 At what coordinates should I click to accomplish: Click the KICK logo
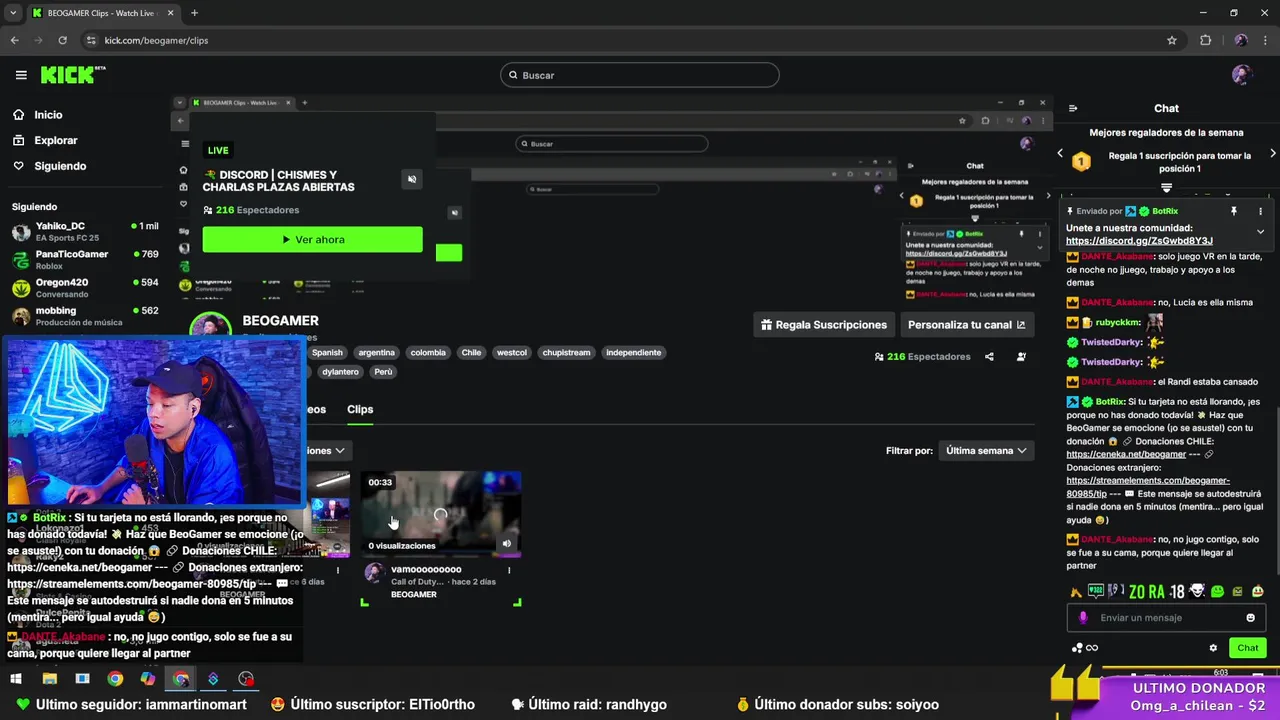pos(72,75)
